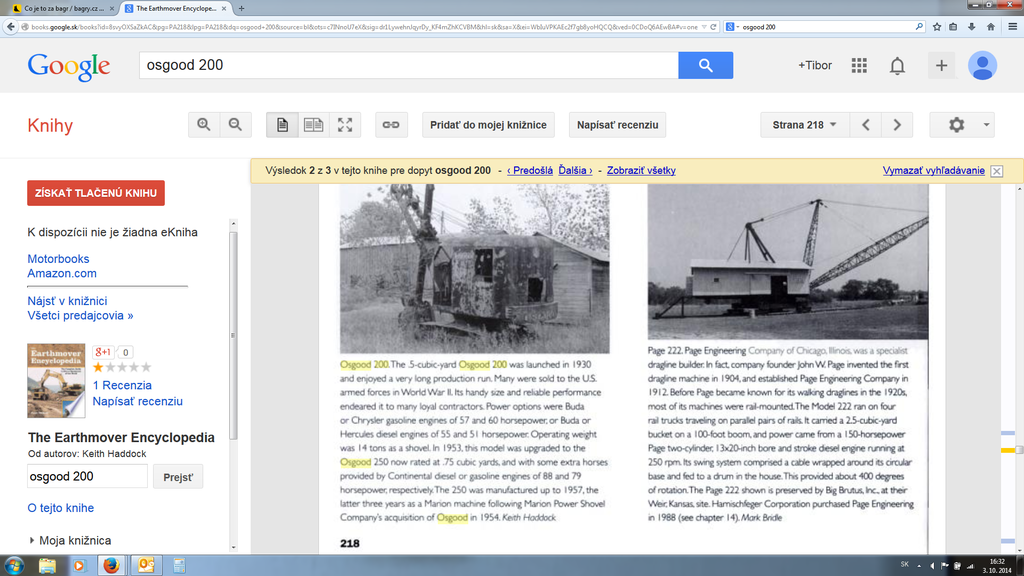Viewport: 1024px width, 576px height.
Task: Expand the settings dropdown arrow
Action: [986, 125]
